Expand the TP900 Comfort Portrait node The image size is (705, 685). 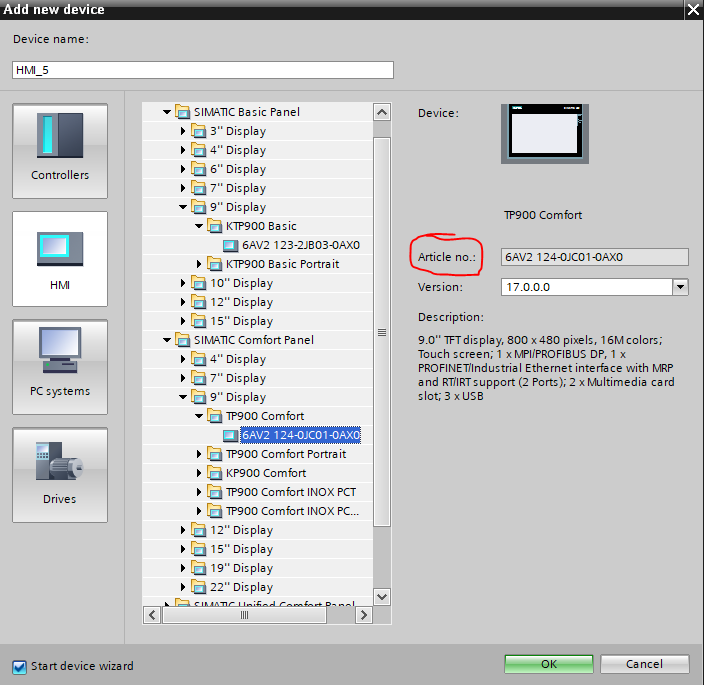(199, 454)
